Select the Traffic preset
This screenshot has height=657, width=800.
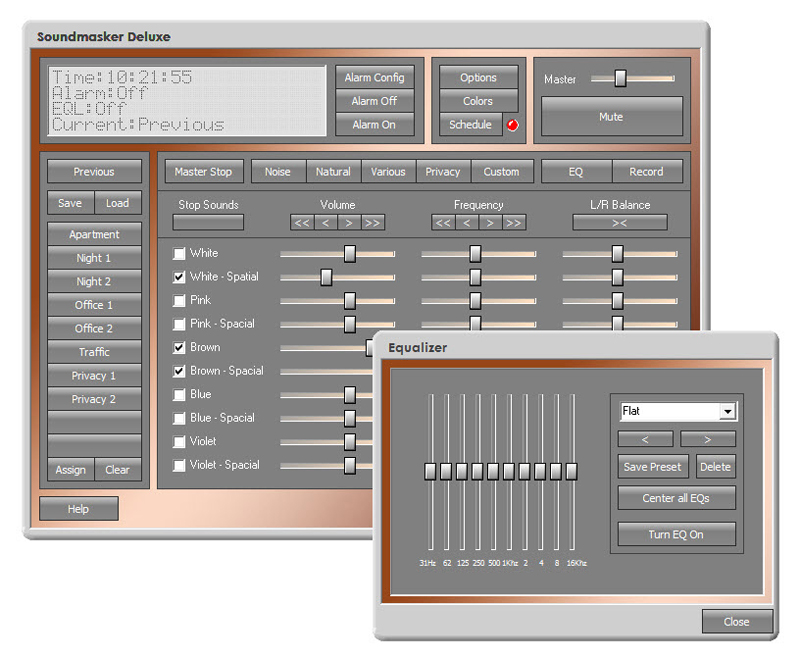[x=94, y=352]
